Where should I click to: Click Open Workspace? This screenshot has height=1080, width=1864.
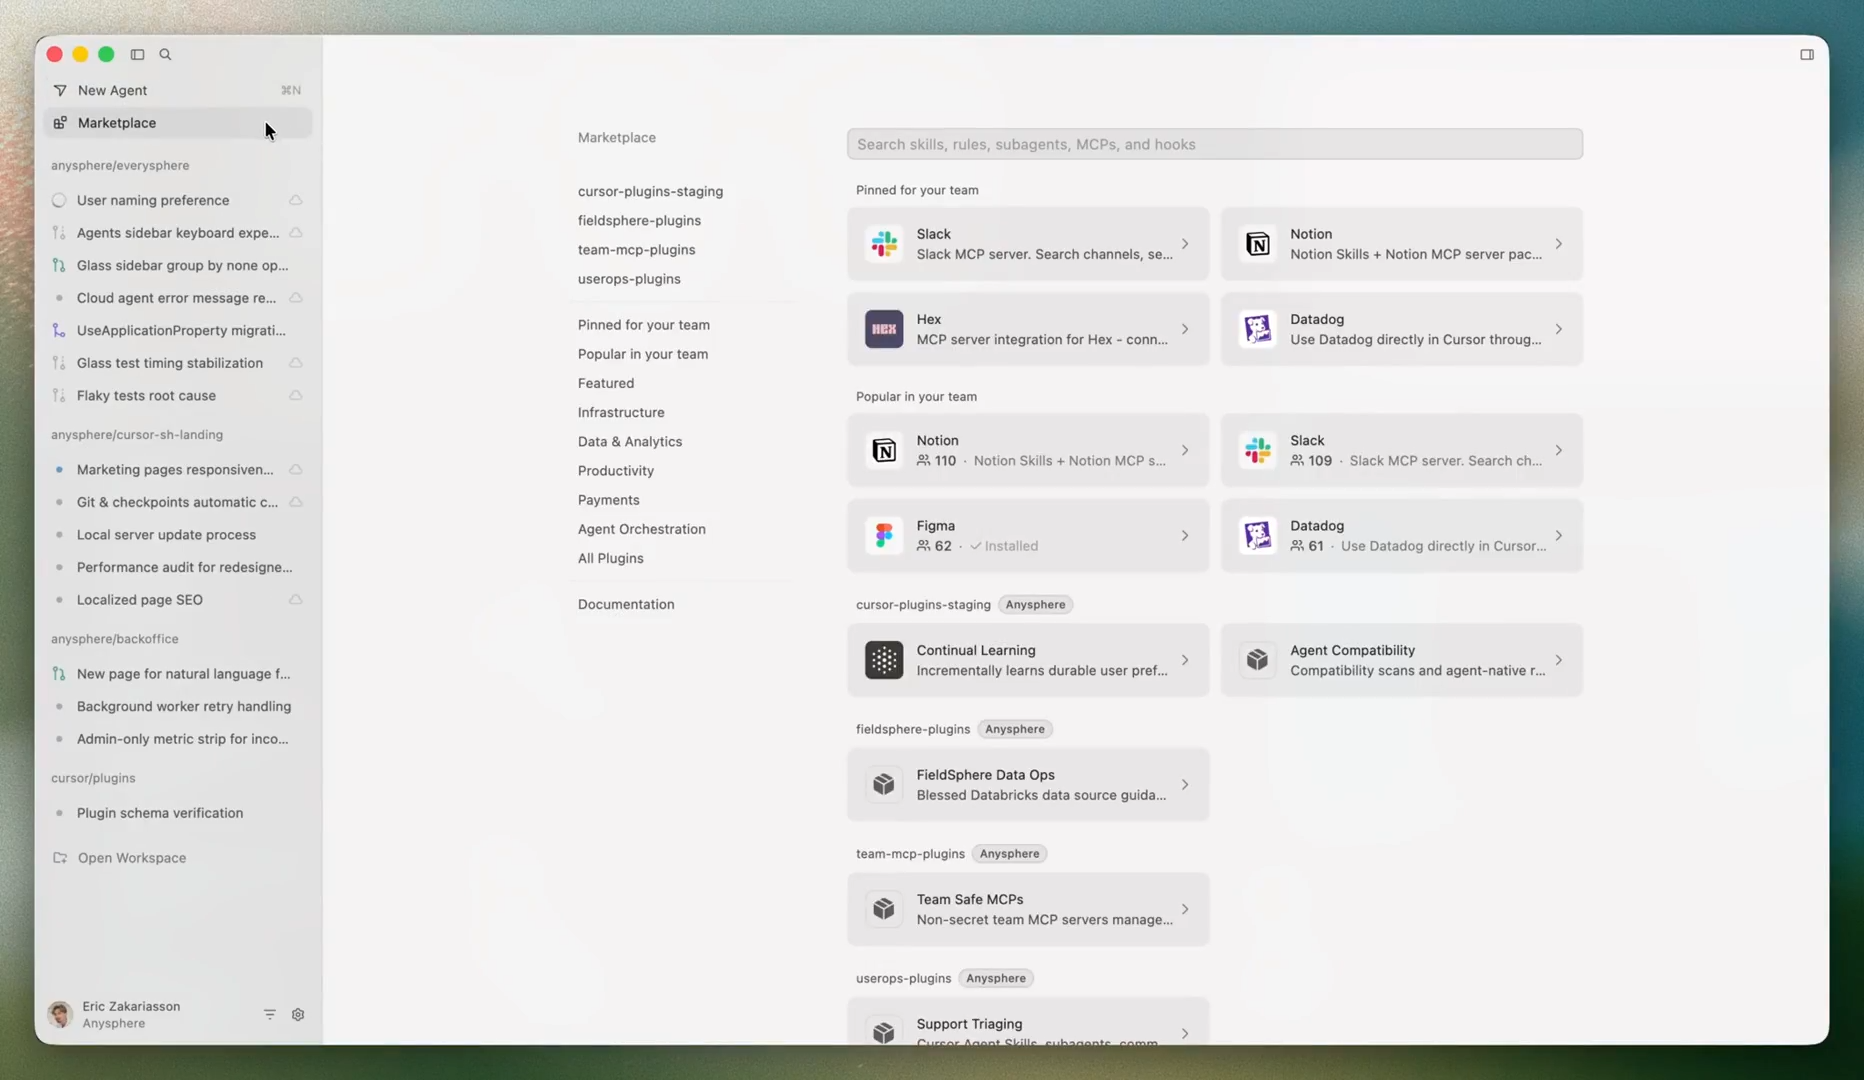(x=132, y=858)
